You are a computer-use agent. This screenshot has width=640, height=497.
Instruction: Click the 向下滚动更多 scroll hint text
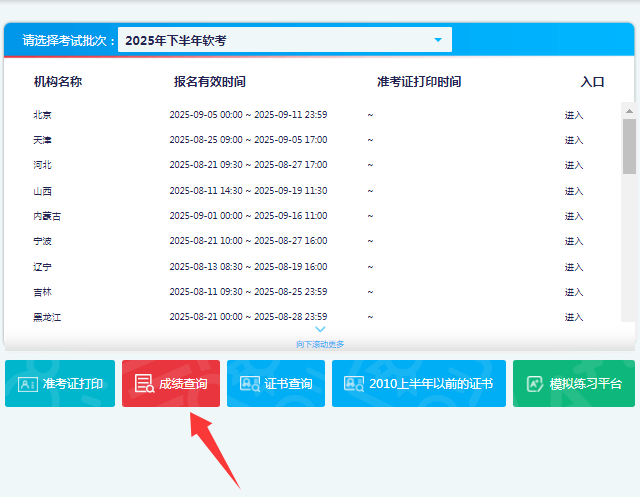320,344
